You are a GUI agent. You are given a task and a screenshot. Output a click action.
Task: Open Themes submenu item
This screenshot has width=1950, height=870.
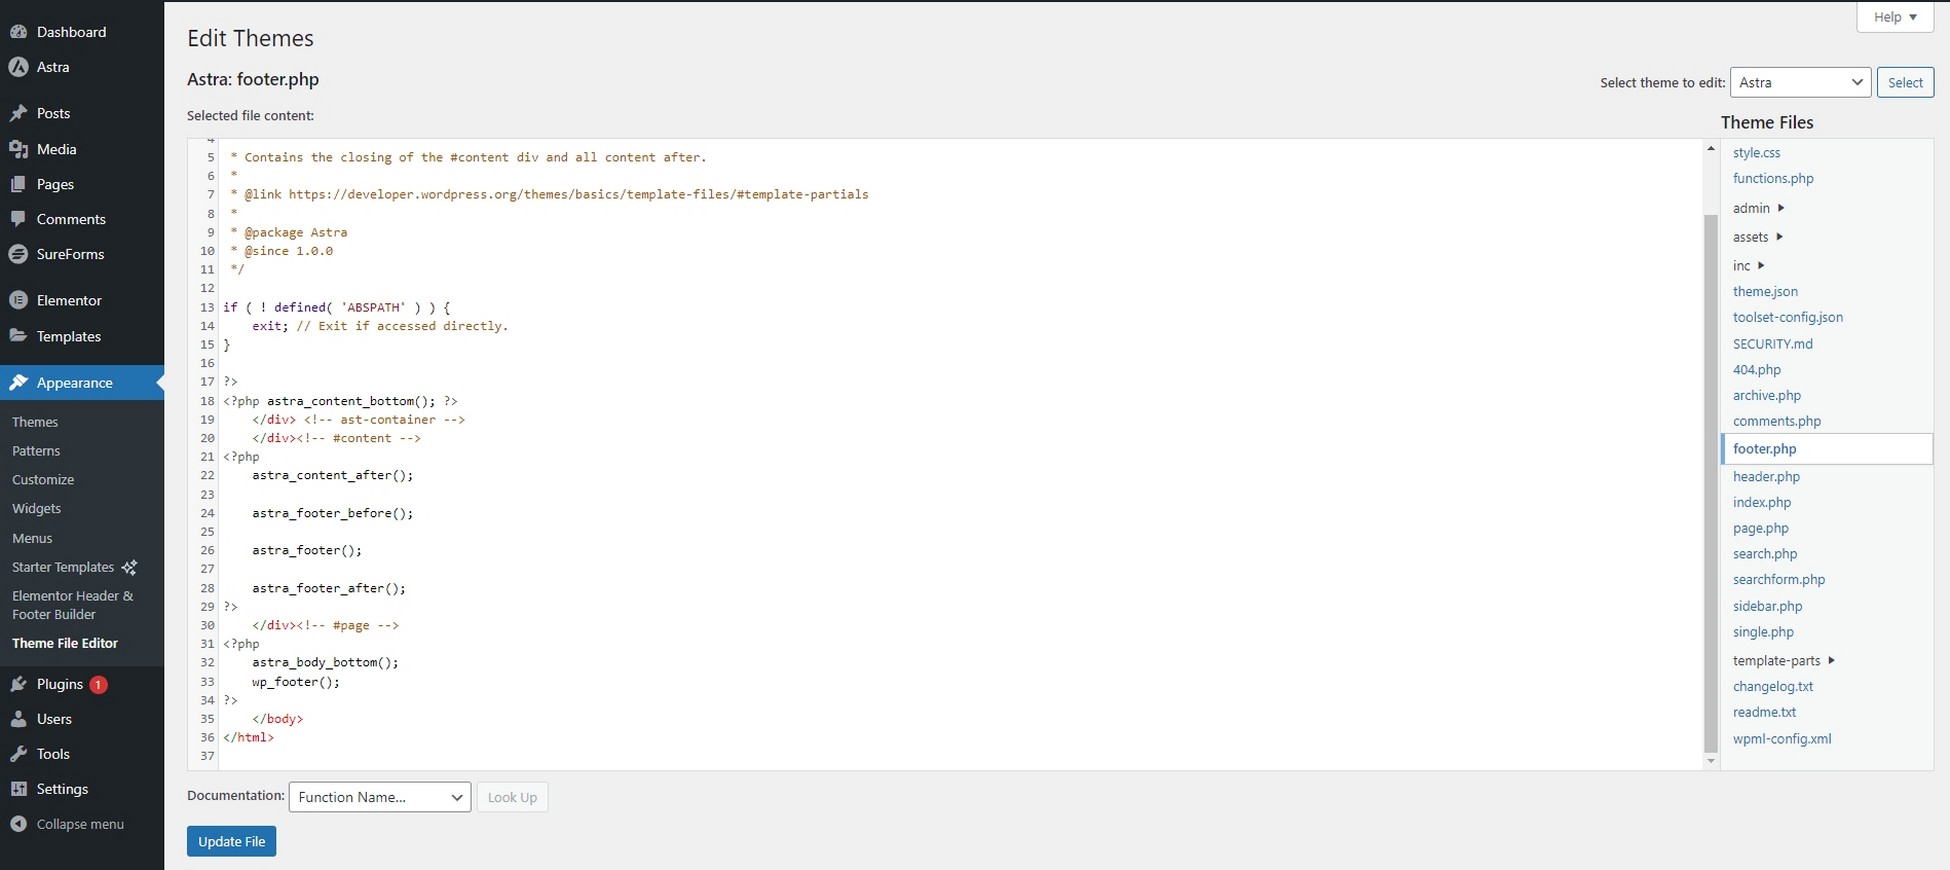tap(35, 422)
